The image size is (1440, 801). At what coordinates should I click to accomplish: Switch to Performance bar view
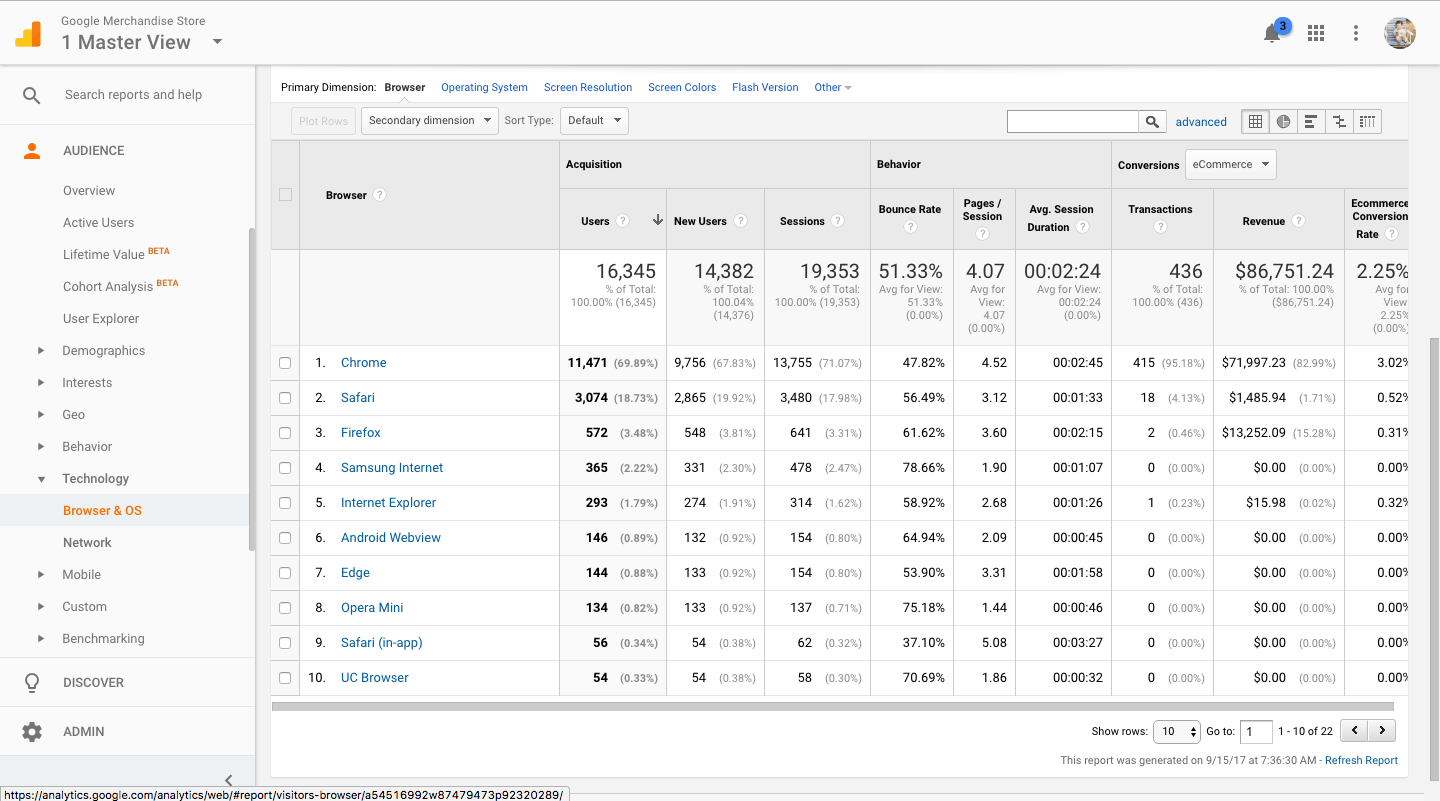coord(1311,122)
